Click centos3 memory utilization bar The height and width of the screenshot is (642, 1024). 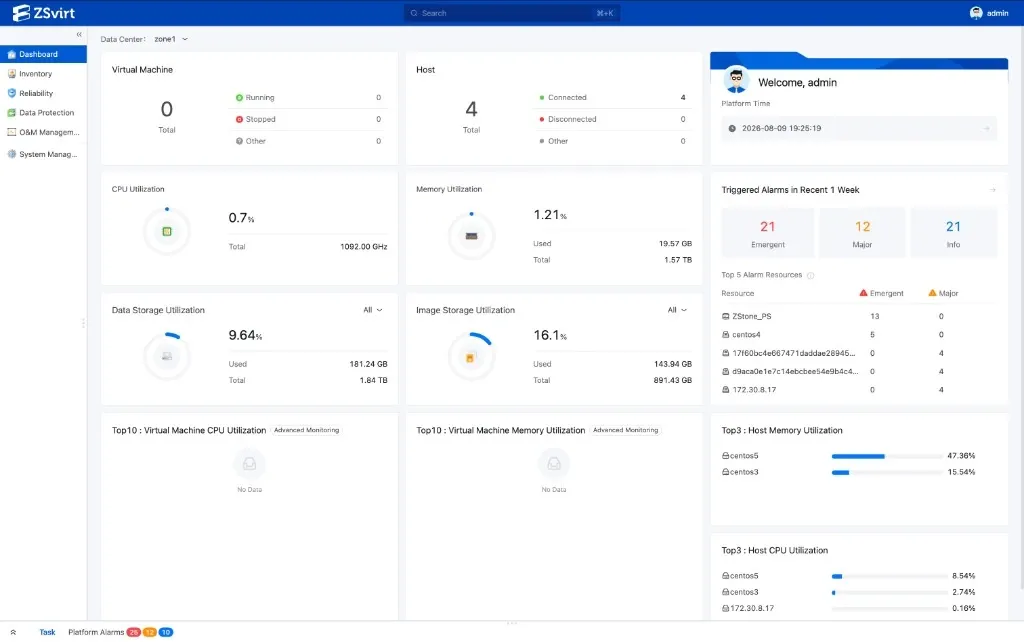(887, 472)
